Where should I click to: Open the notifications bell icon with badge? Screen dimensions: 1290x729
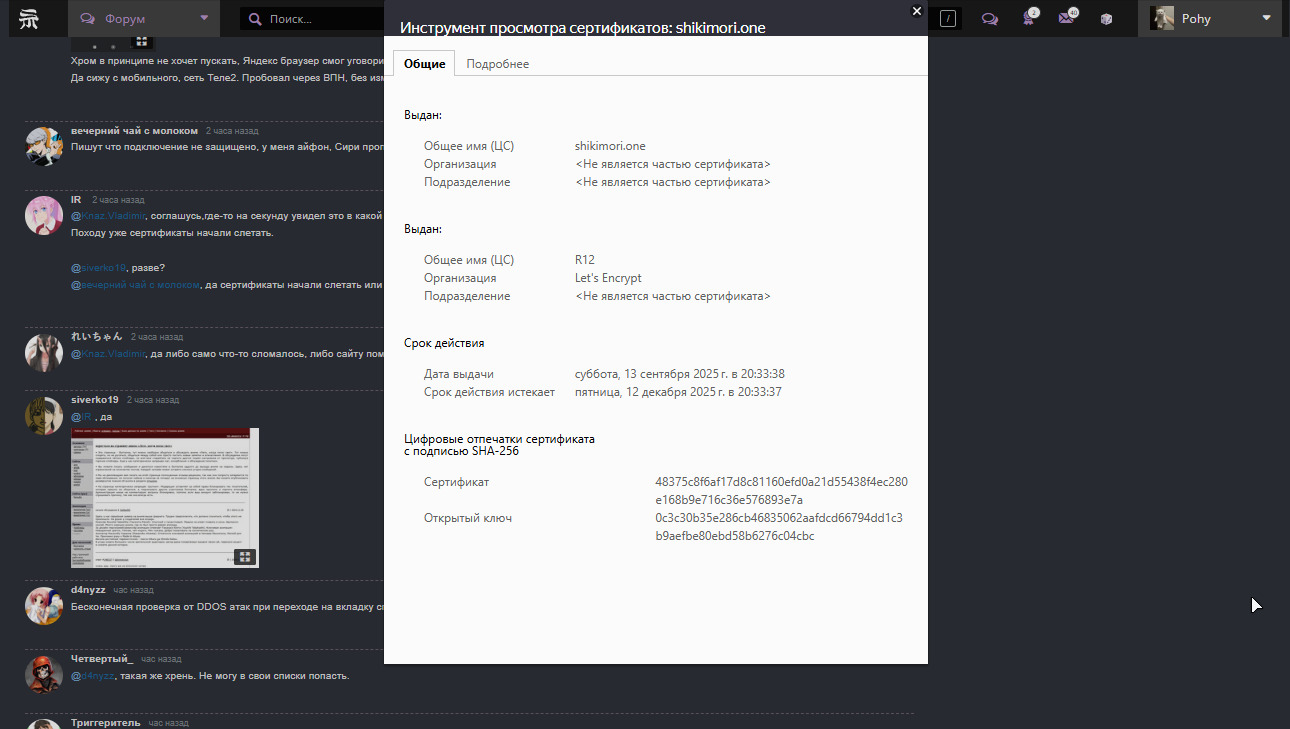pos(1029,18)
